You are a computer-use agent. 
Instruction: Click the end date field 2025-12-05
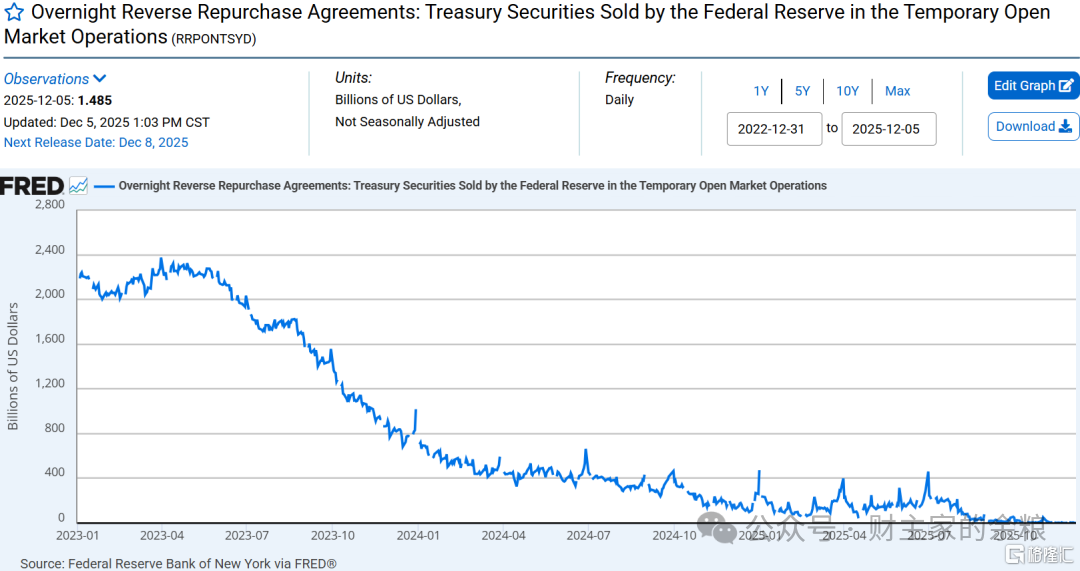(x=888, y=129)
